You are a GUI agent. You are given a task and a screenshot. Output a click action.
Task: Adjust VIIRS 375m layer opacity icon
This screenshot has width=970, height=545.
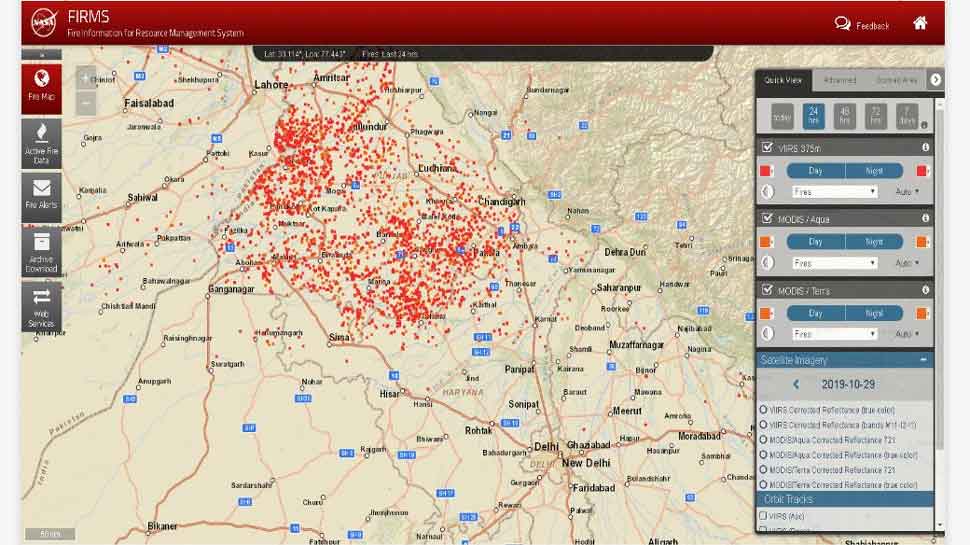click(768, 192)
